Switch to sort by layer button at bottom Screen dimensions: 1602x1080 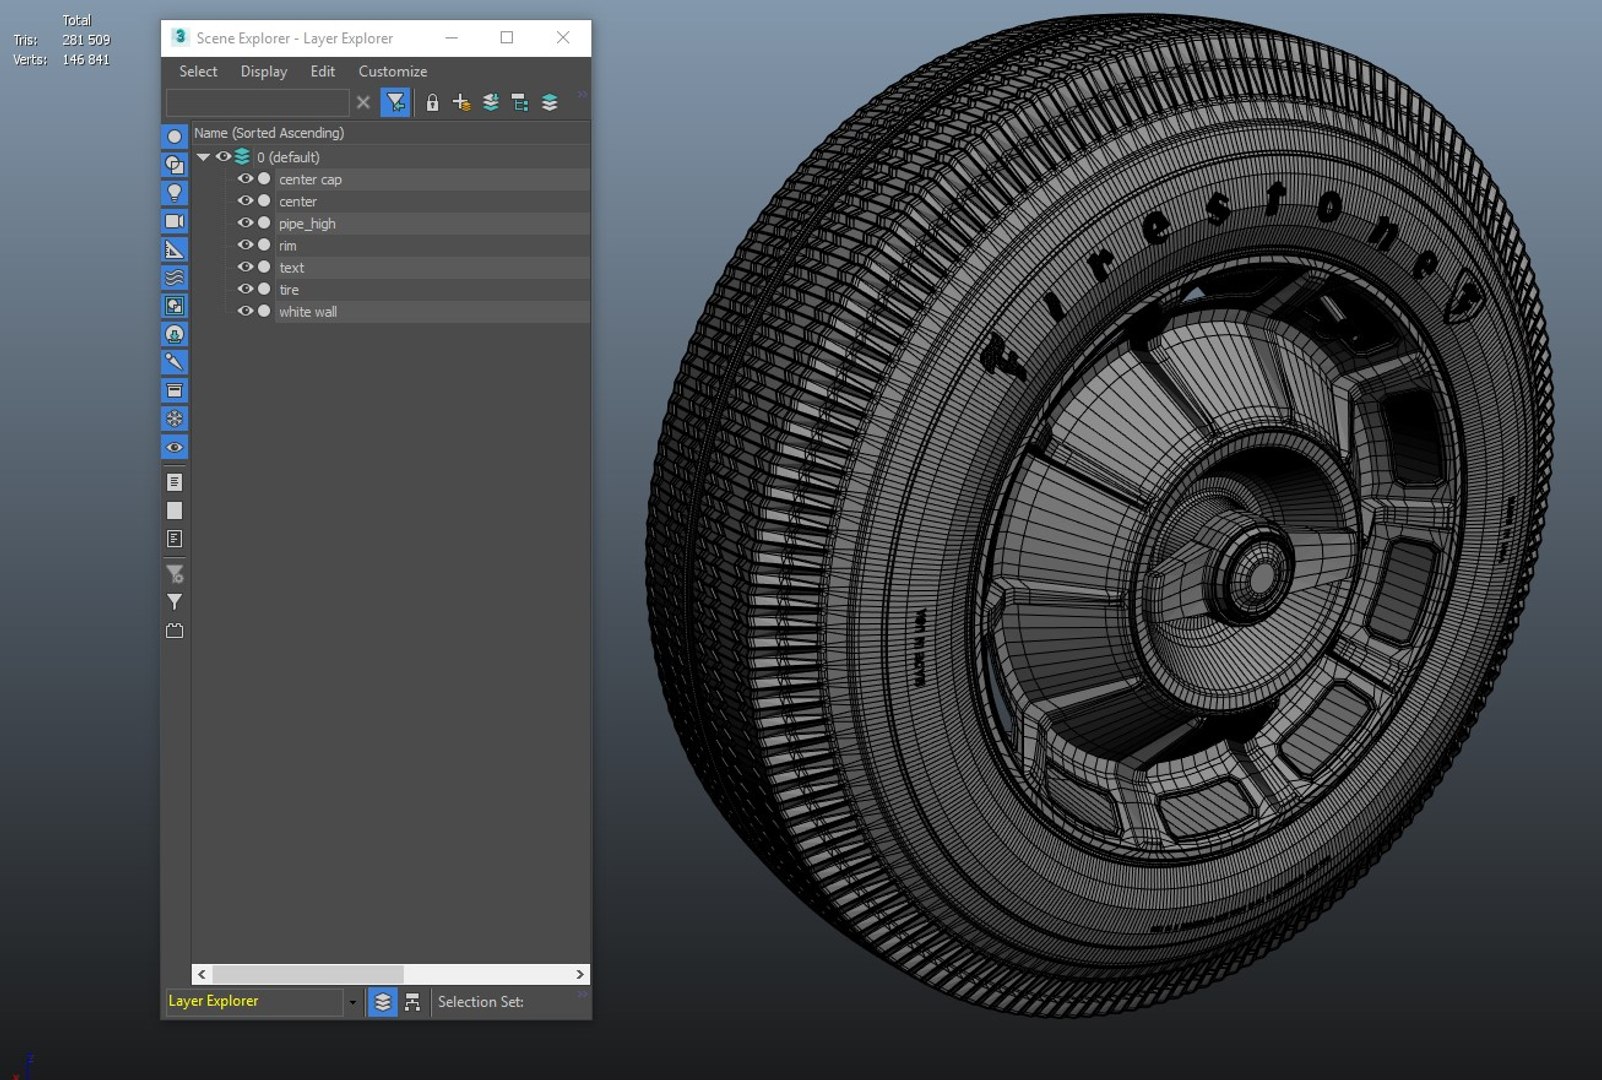382,1002
